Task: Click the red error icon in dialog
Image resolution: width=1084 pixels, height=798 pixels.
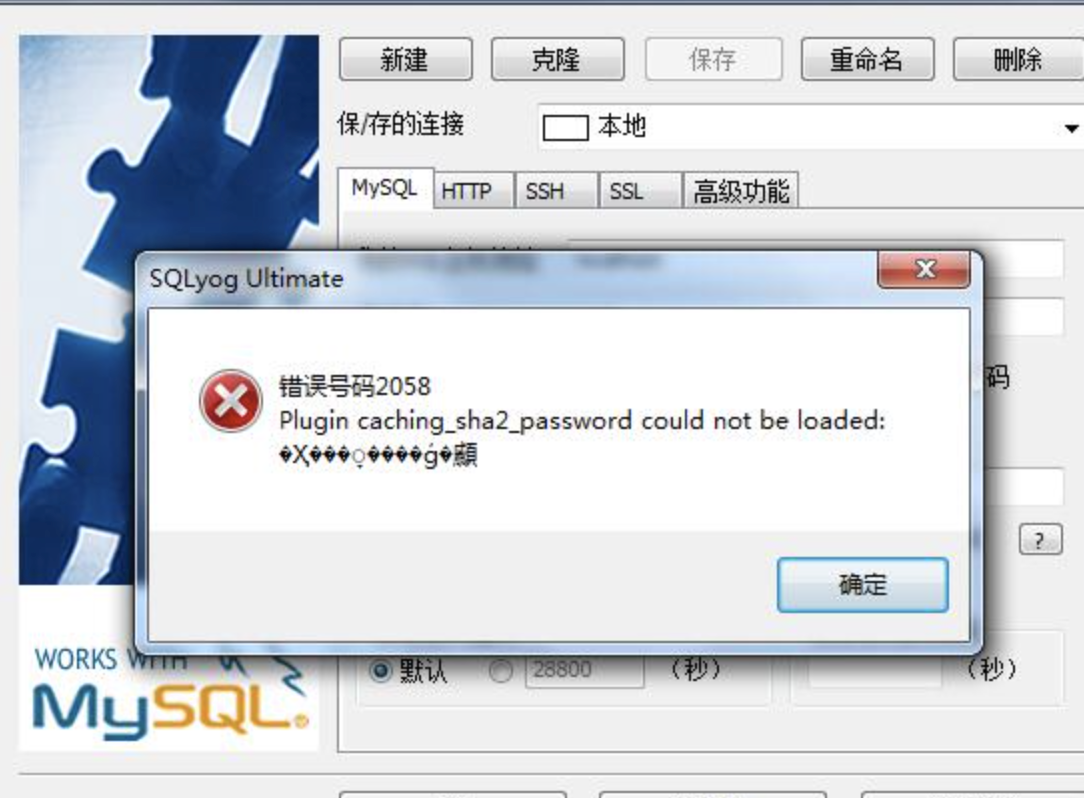Action: tap(231, 402)
